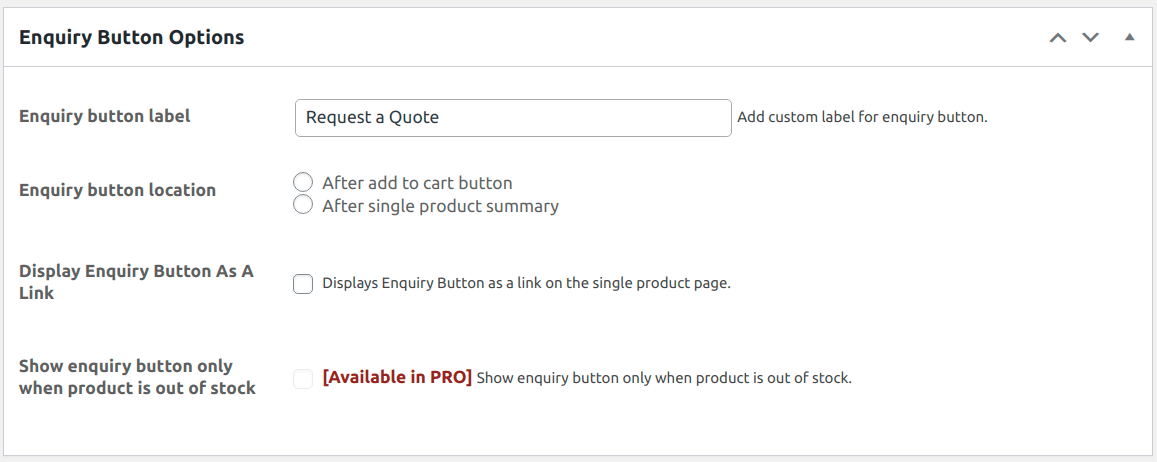Click the Enquiry Button Options heading
Screen dimensions: 1157x462
131,38
